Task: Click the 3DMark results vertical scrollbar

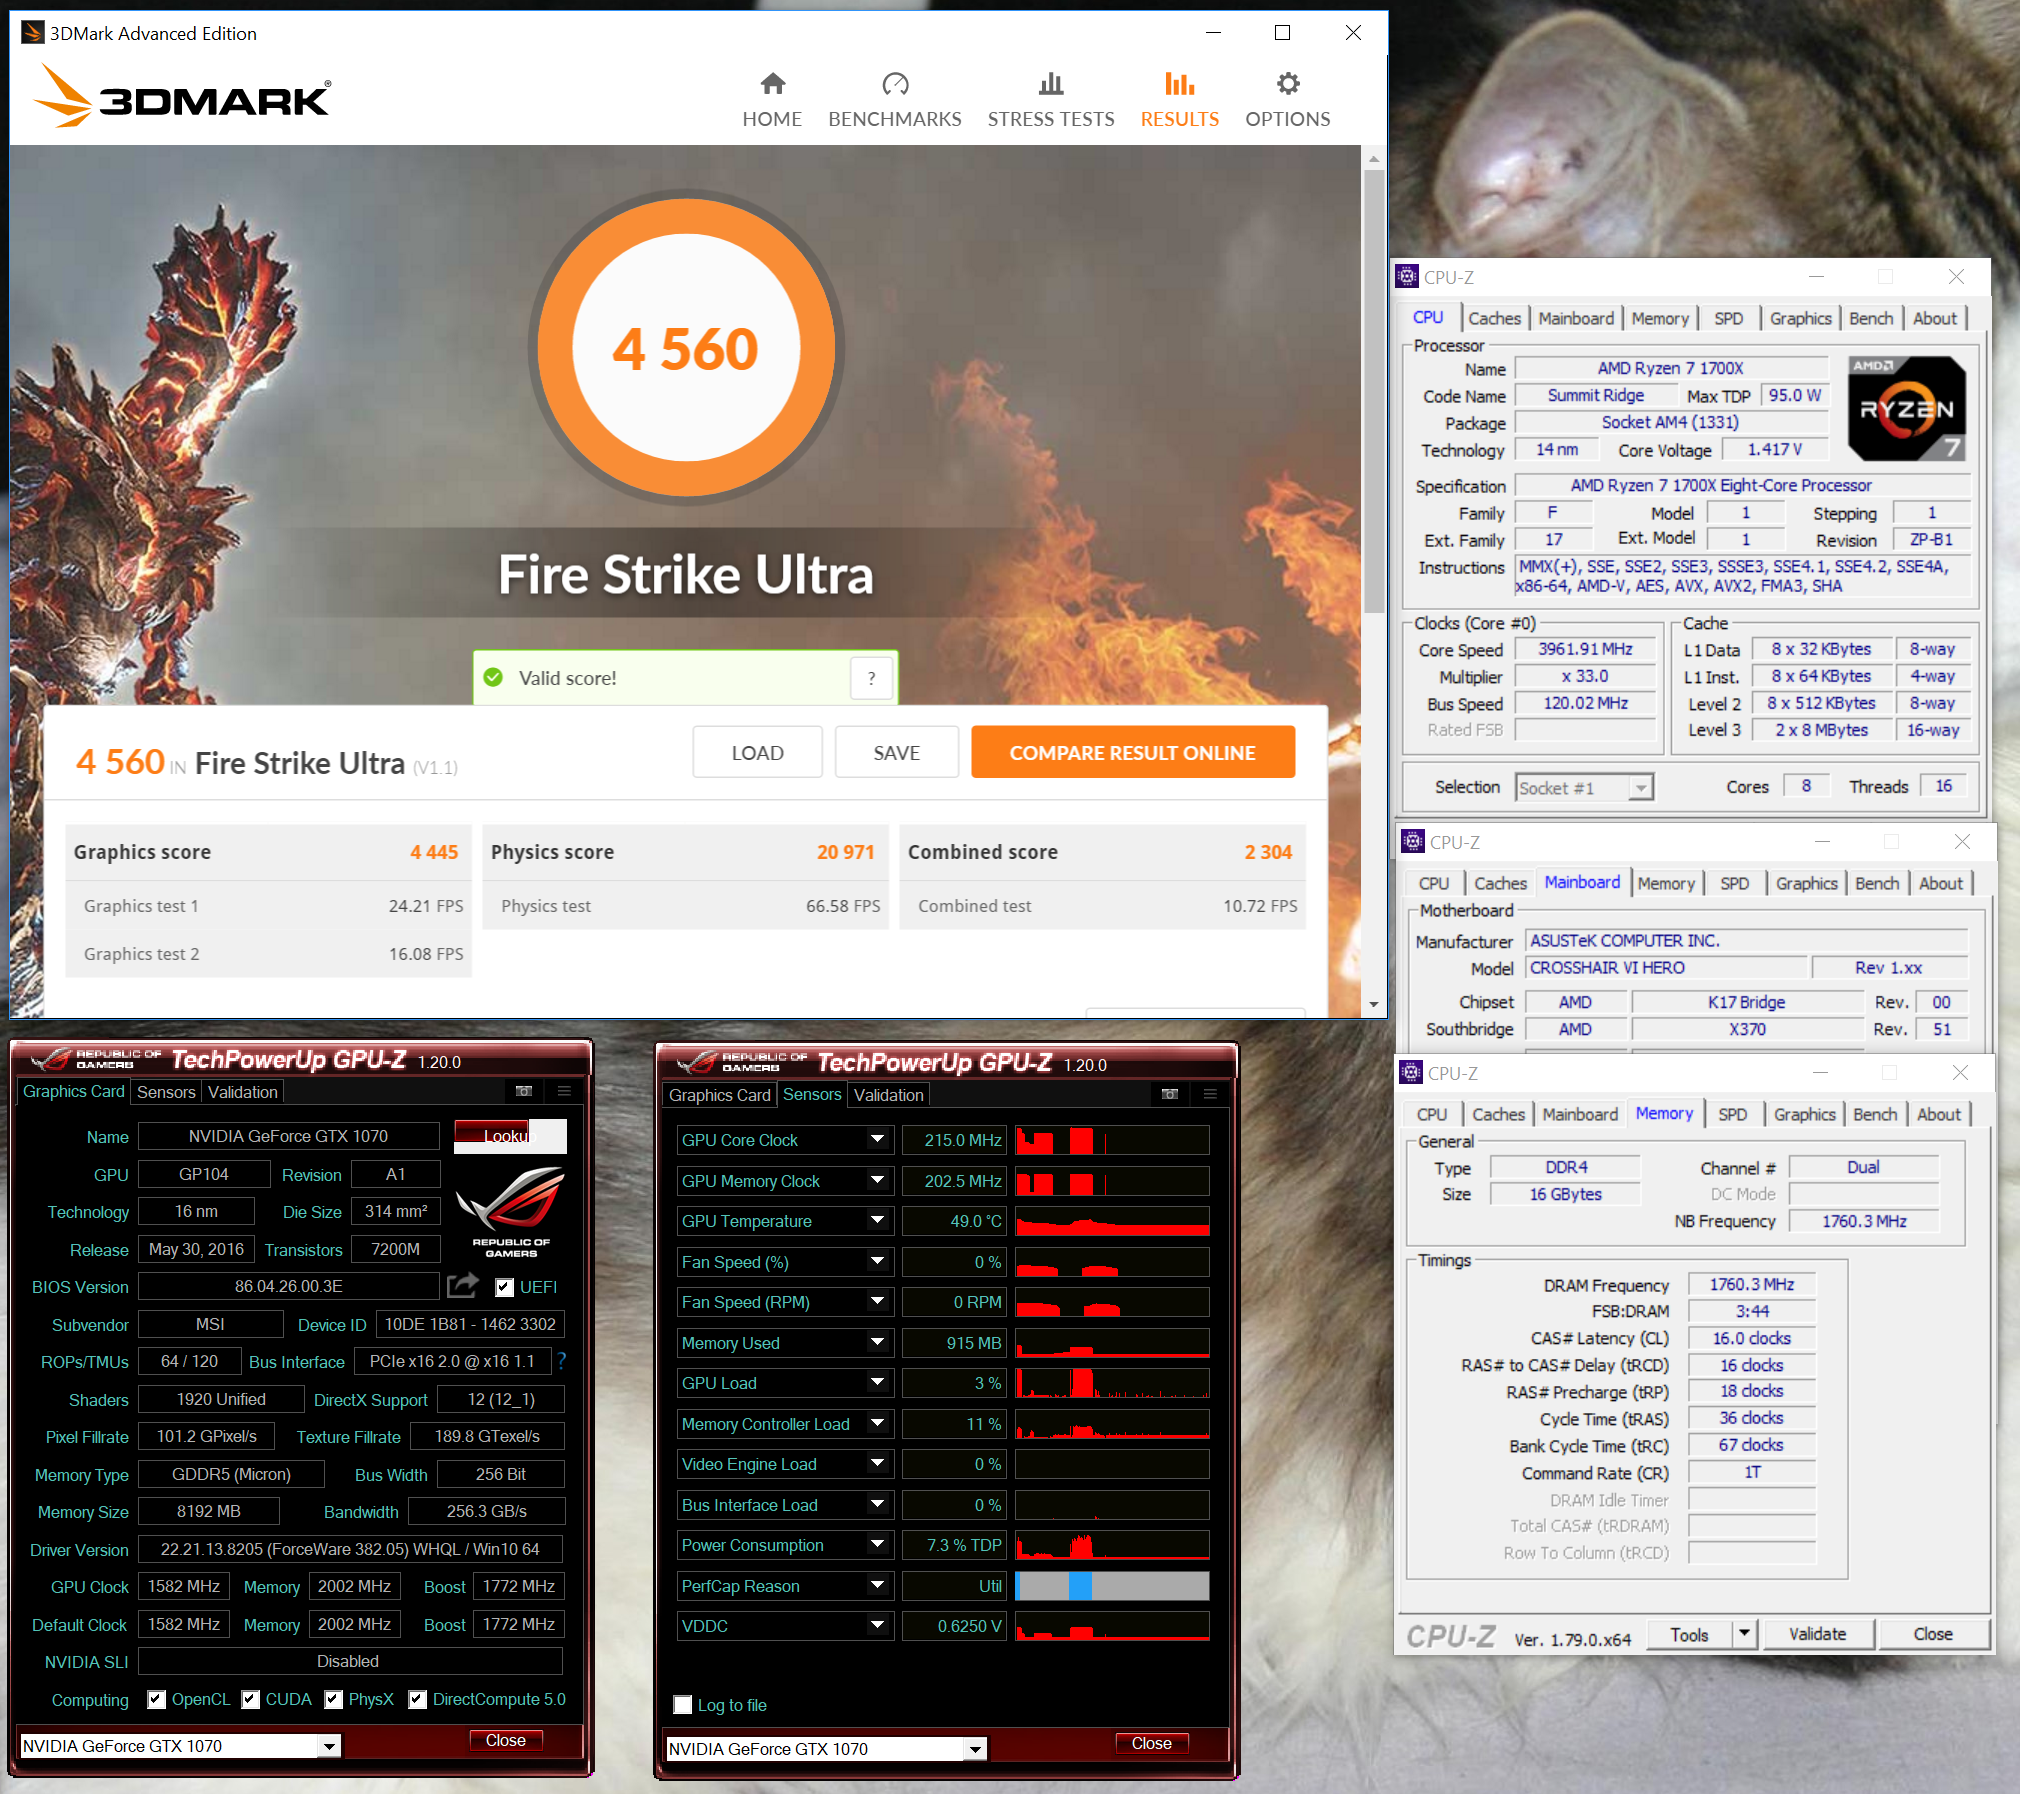Action: tap(1374, 390)
